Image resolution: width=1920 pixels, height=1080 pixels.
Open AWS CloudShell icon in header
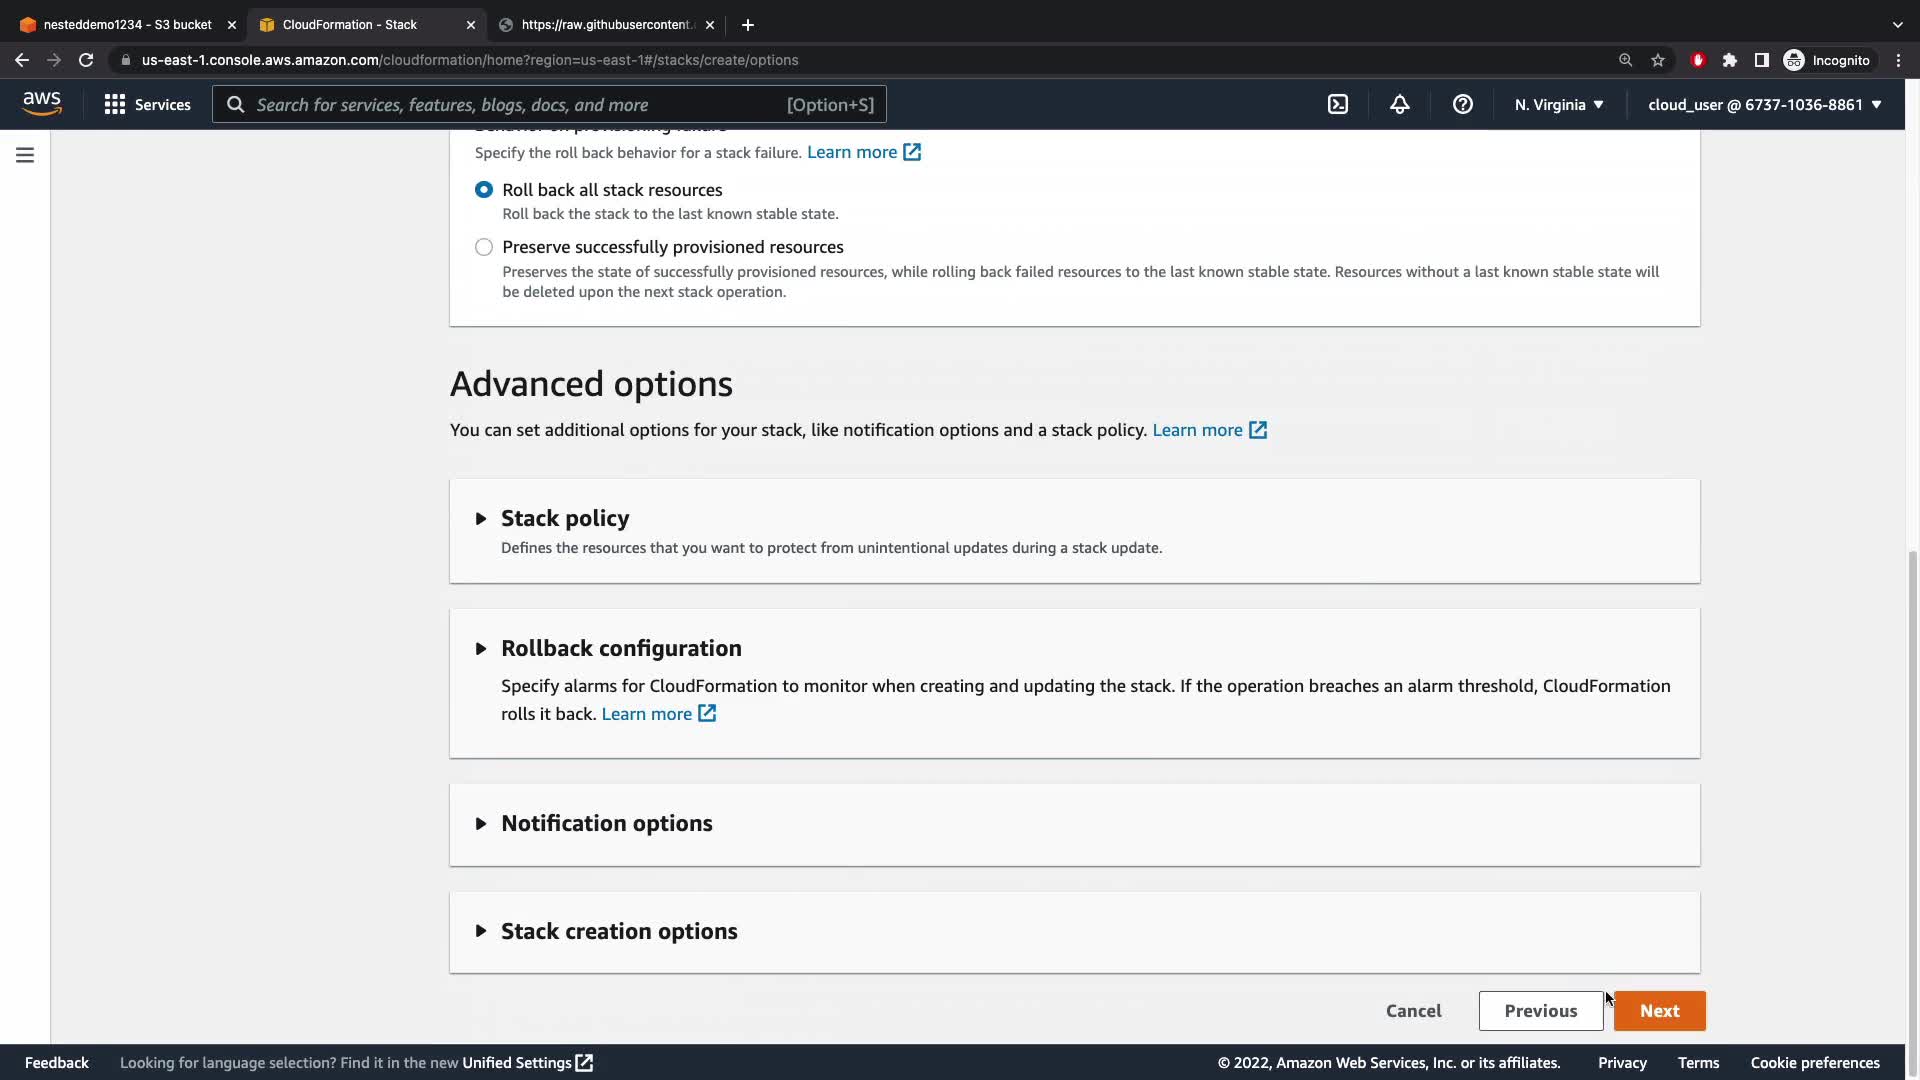1338,104
